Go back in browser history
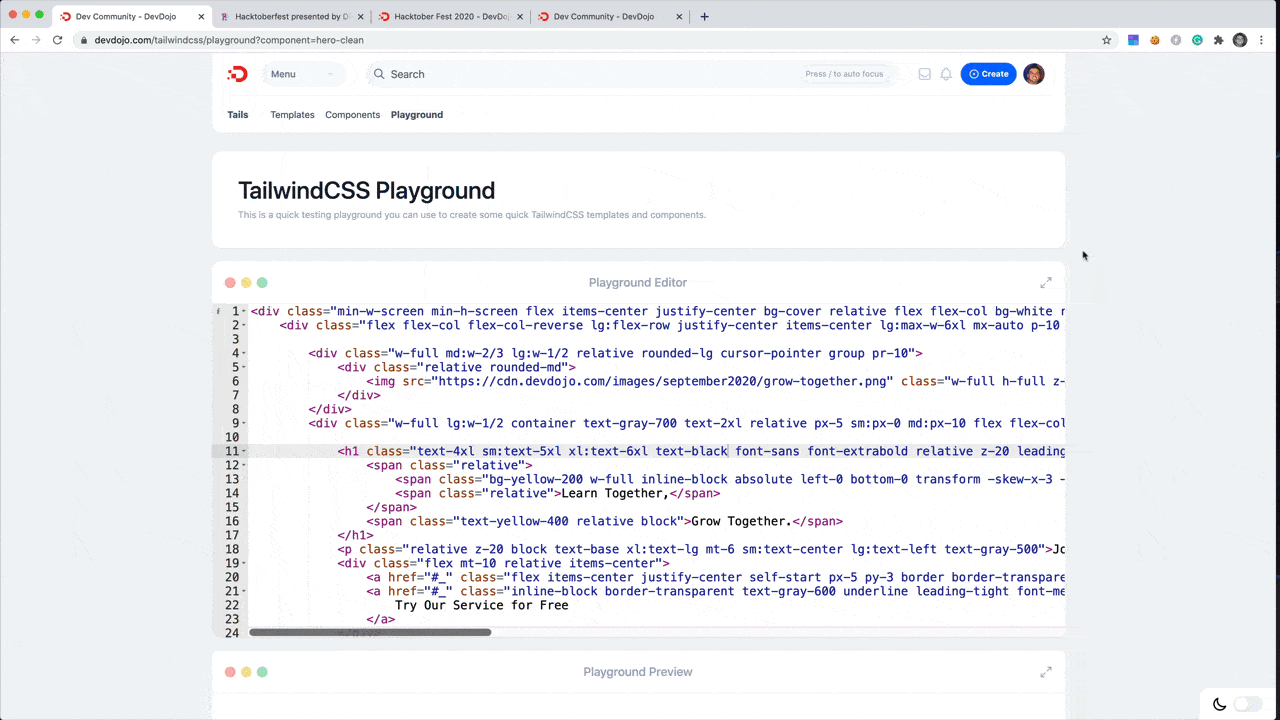Screen dimensions: 1280x720 pyautogui.click(x=14, y=40)
